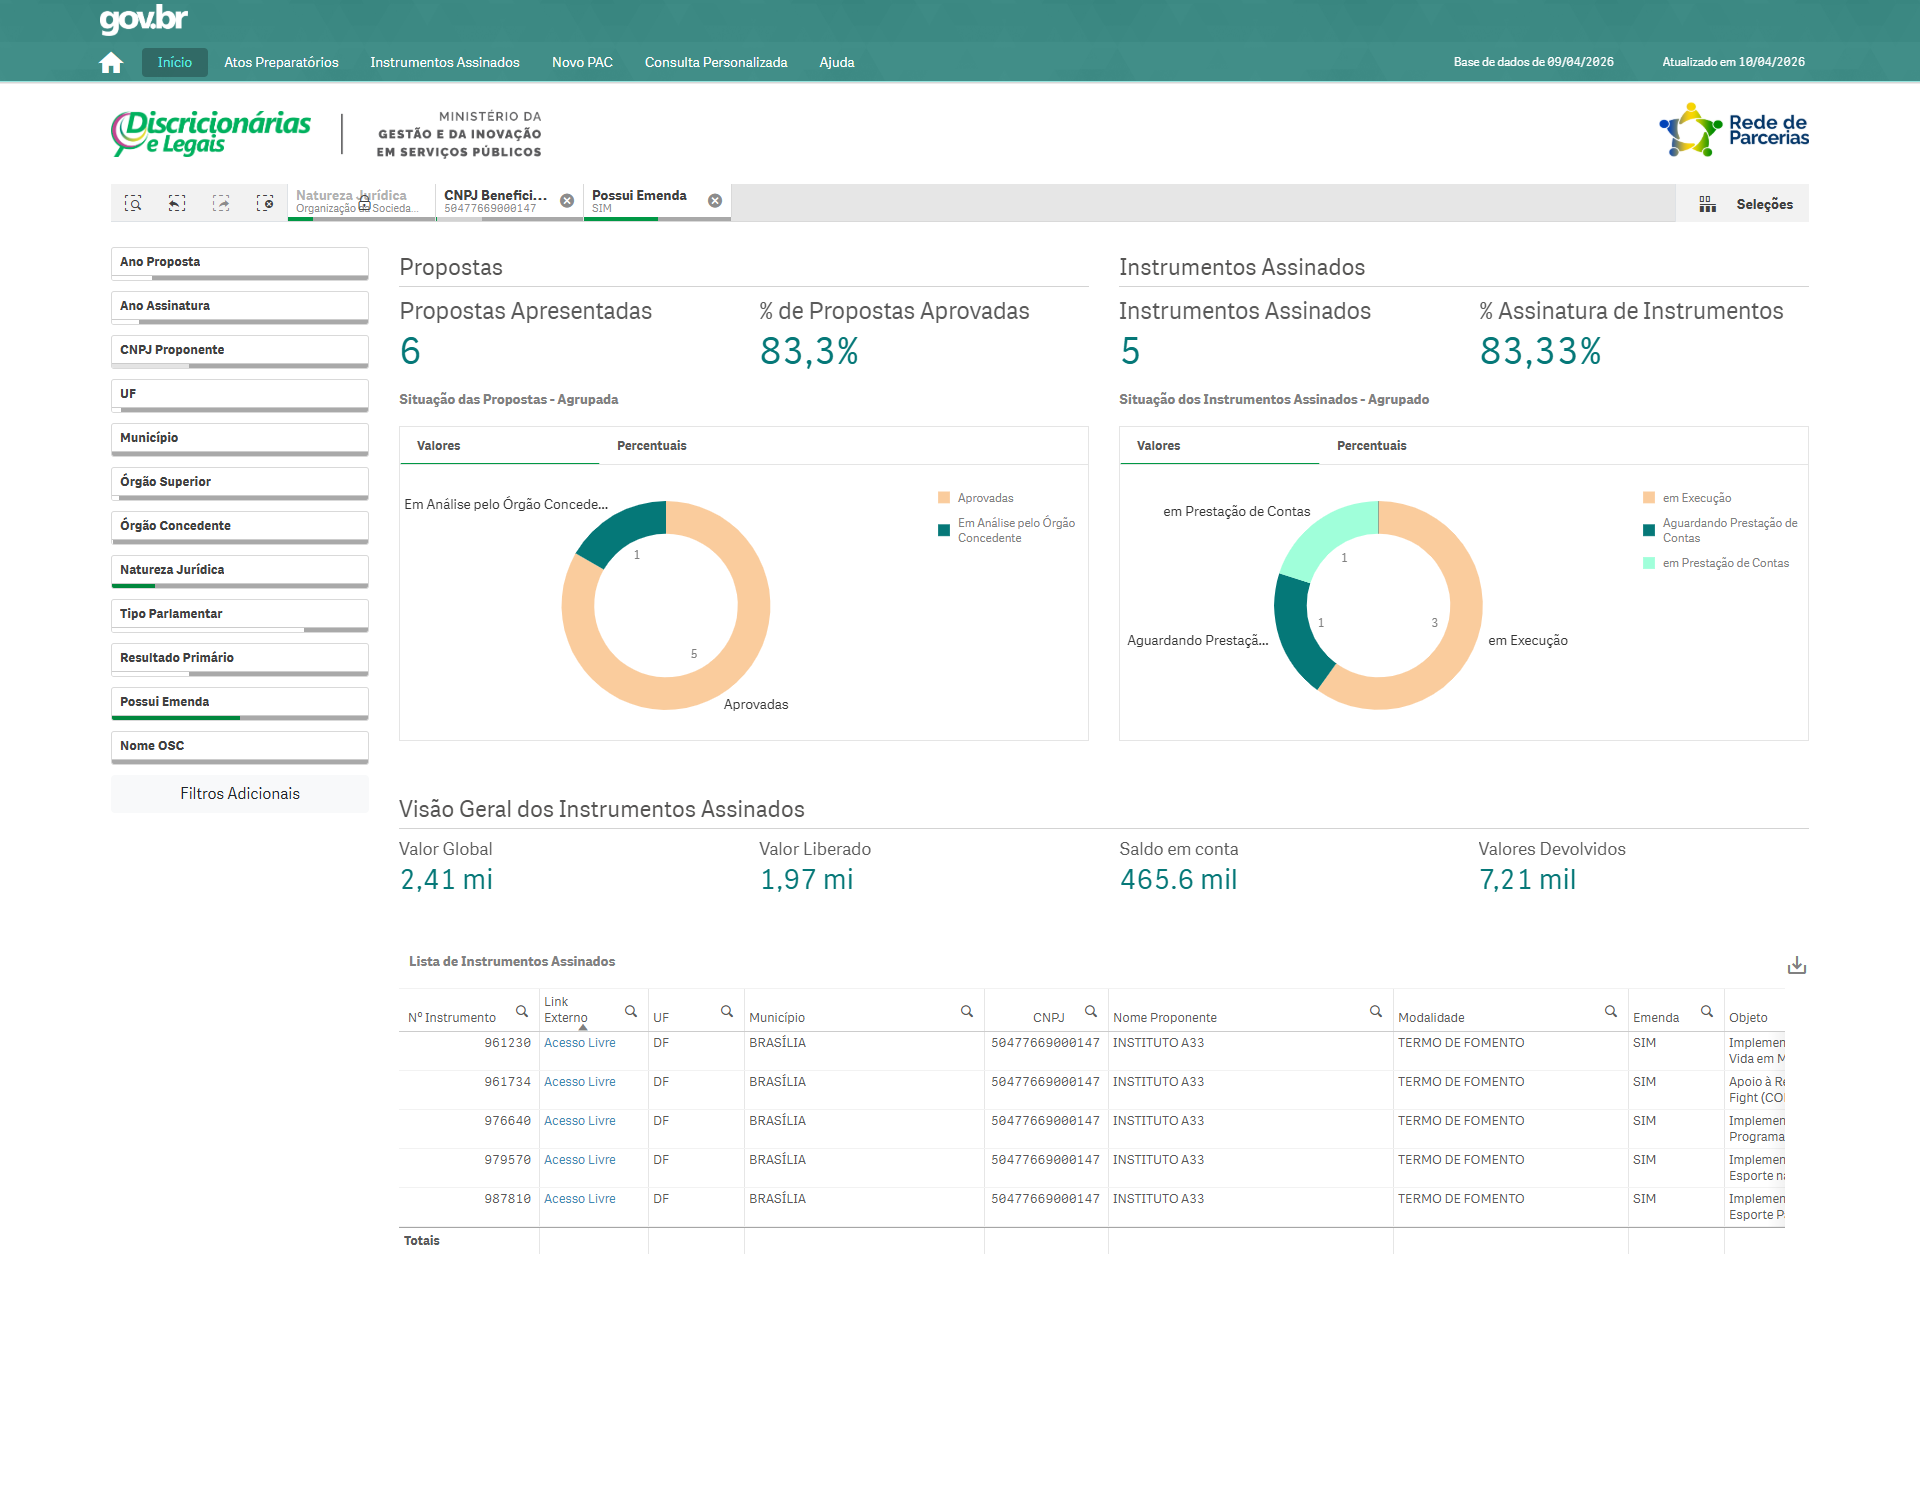Step back in selections
Image resolution: width=1920 pixels, height=1501 pixels.
coord(177,203)
